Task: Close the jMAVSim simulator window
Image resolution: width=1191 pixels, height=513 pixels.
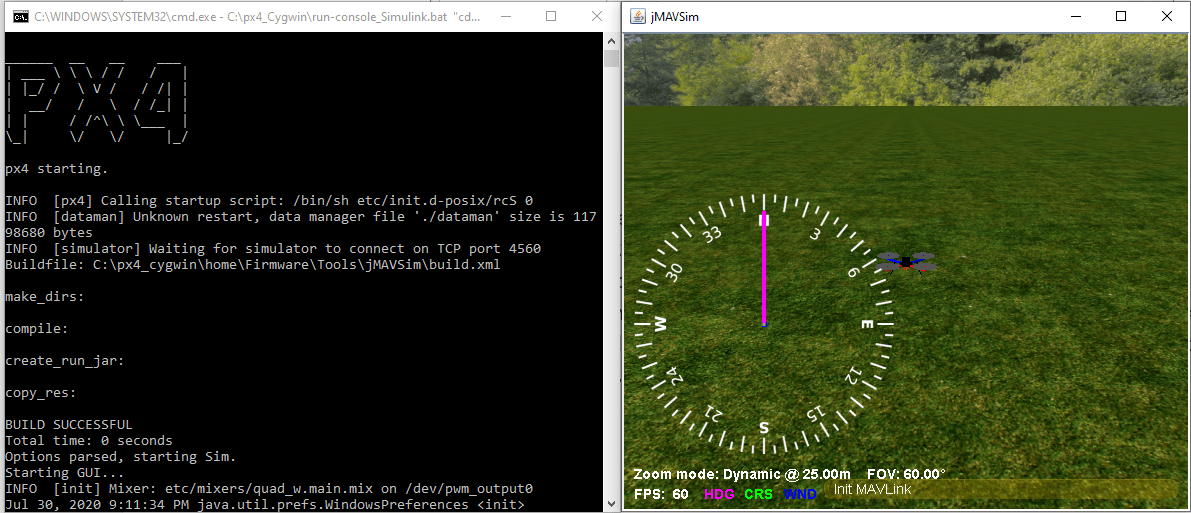Action: tap(1167, 17)
